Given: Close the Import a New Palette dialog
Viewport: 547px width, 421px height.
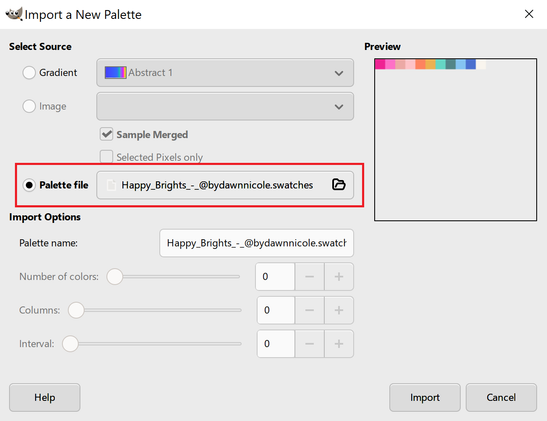Looking at the screenshot, I should (529, 14).
